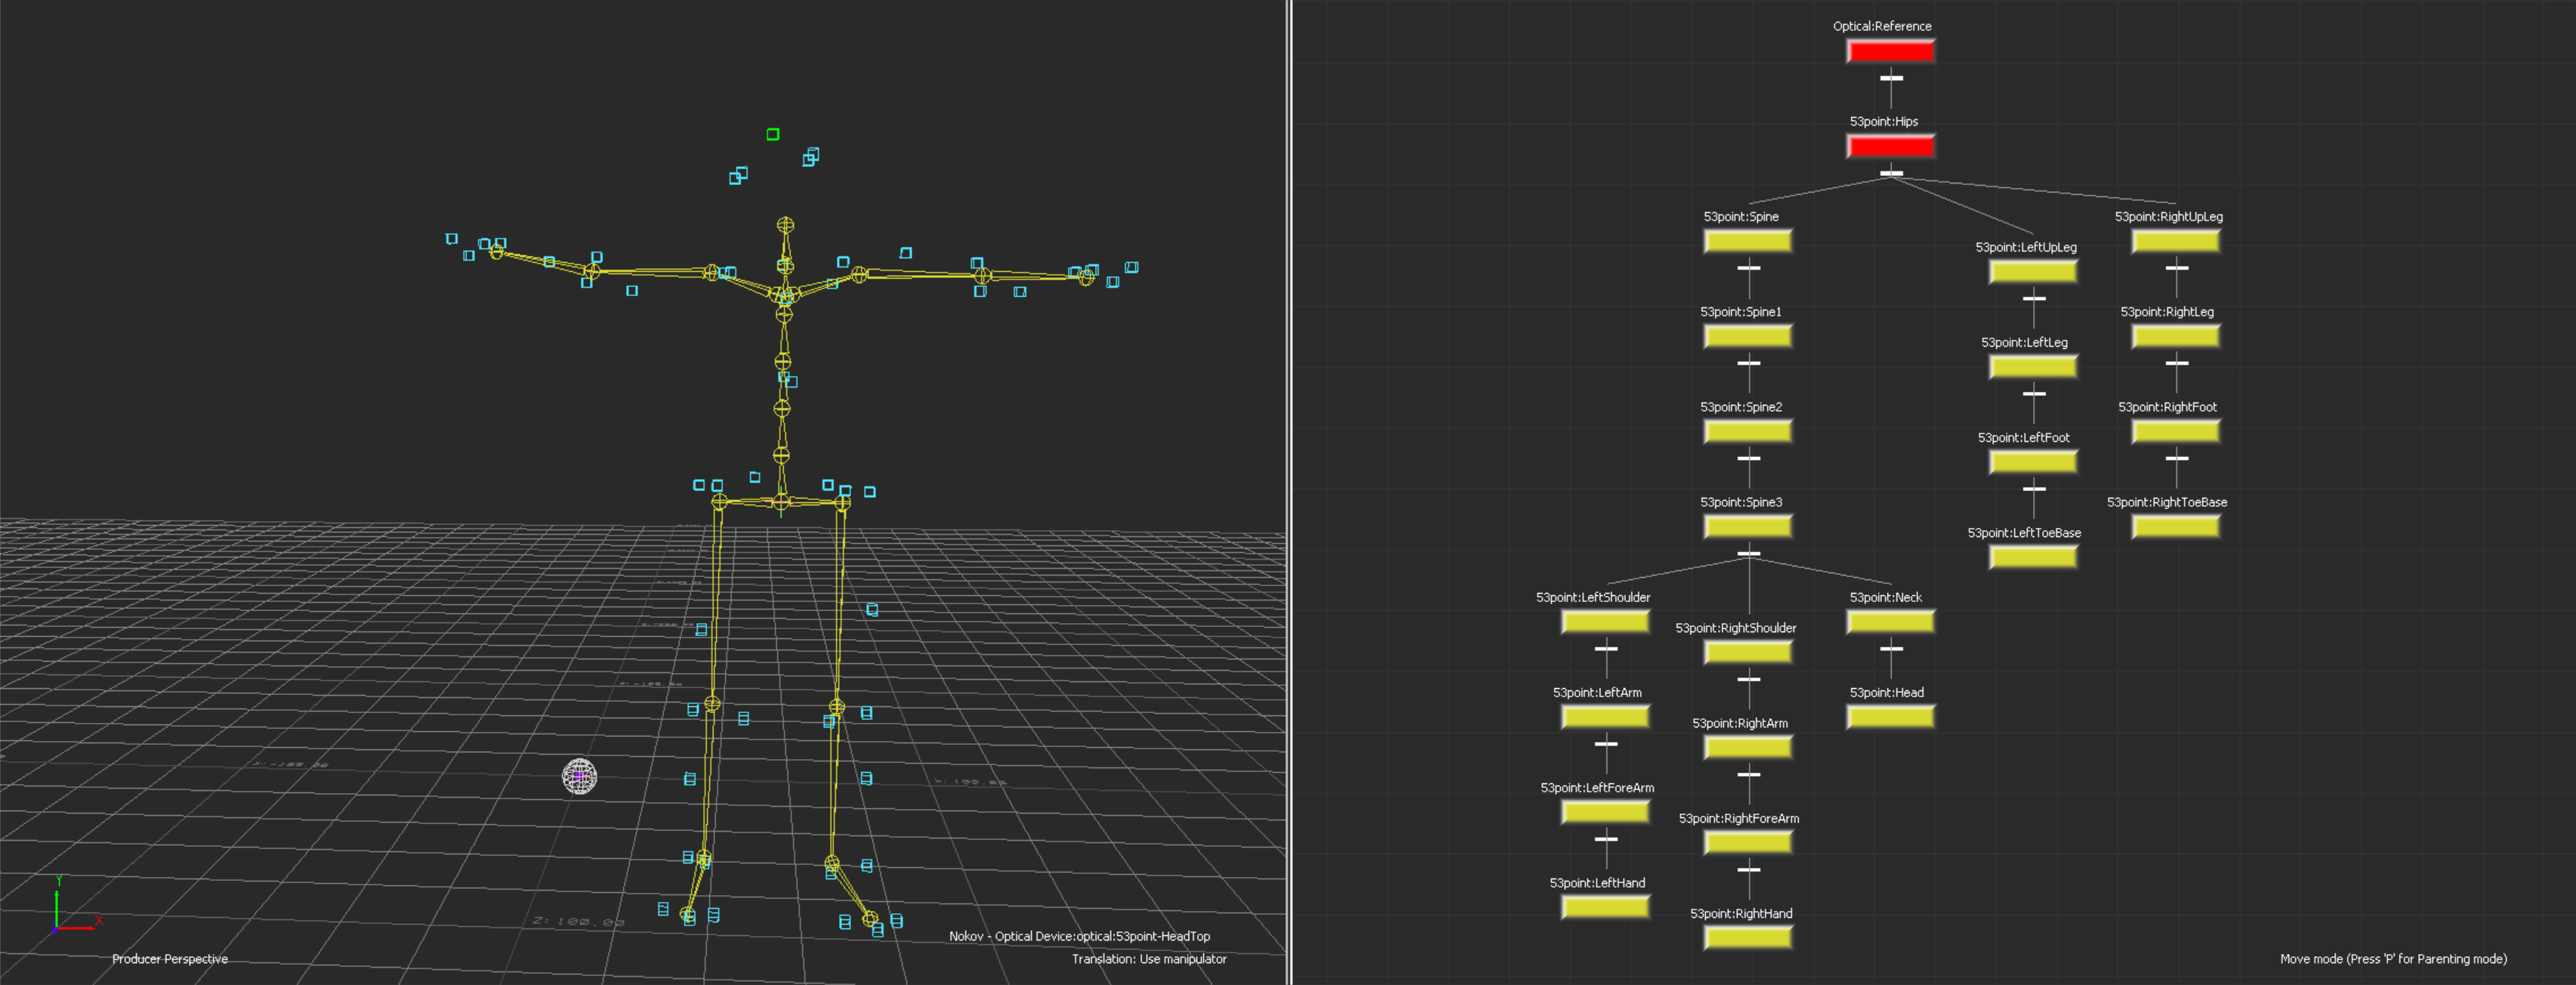Select the Optical:Reference red node
2576x985 pixels.
click(1890, 51)
